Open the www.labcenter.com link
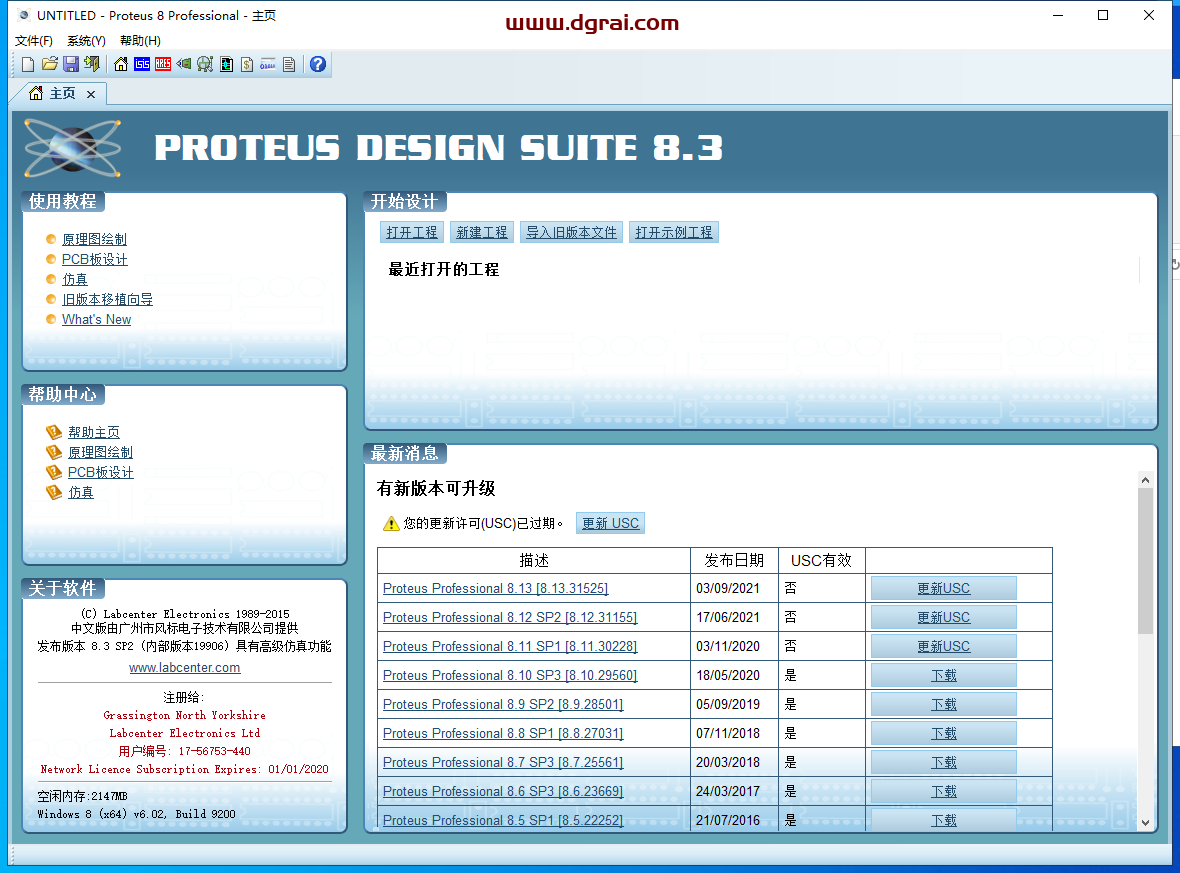The image size is (1180, 873). 184,668
